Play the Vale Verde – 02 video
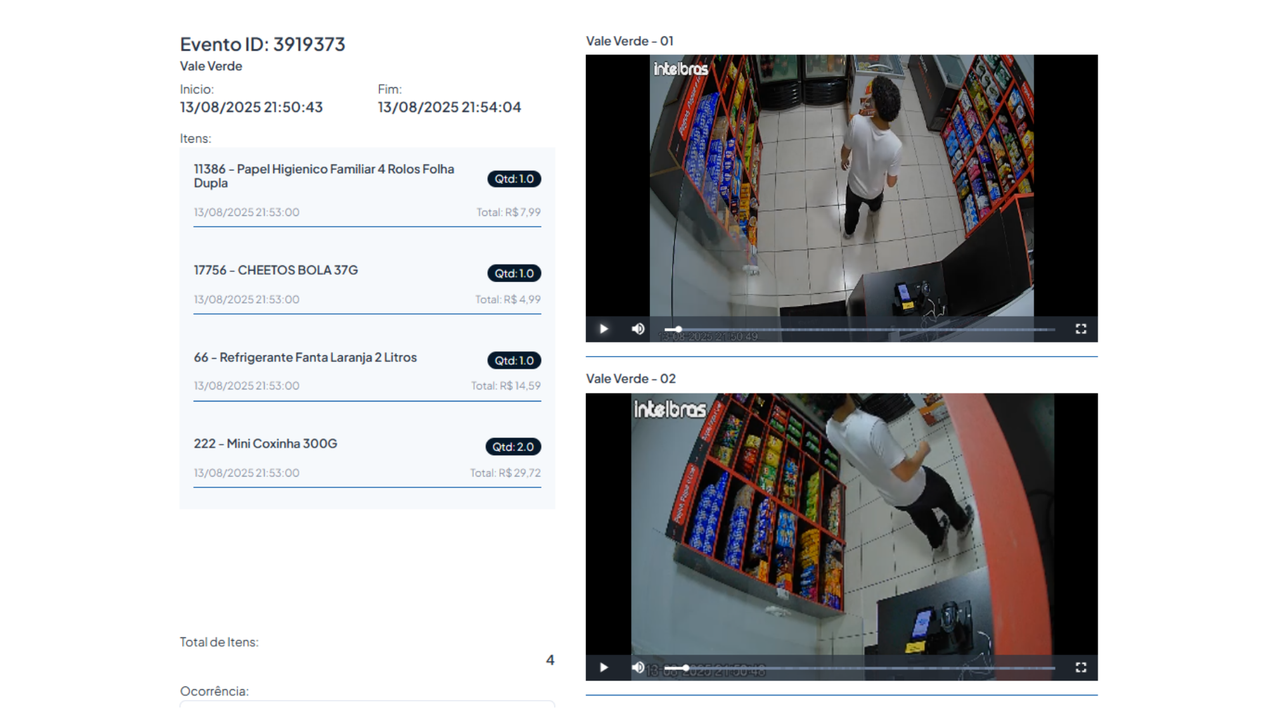This screenshot has height=720, width=1280. tap(603, 667)
